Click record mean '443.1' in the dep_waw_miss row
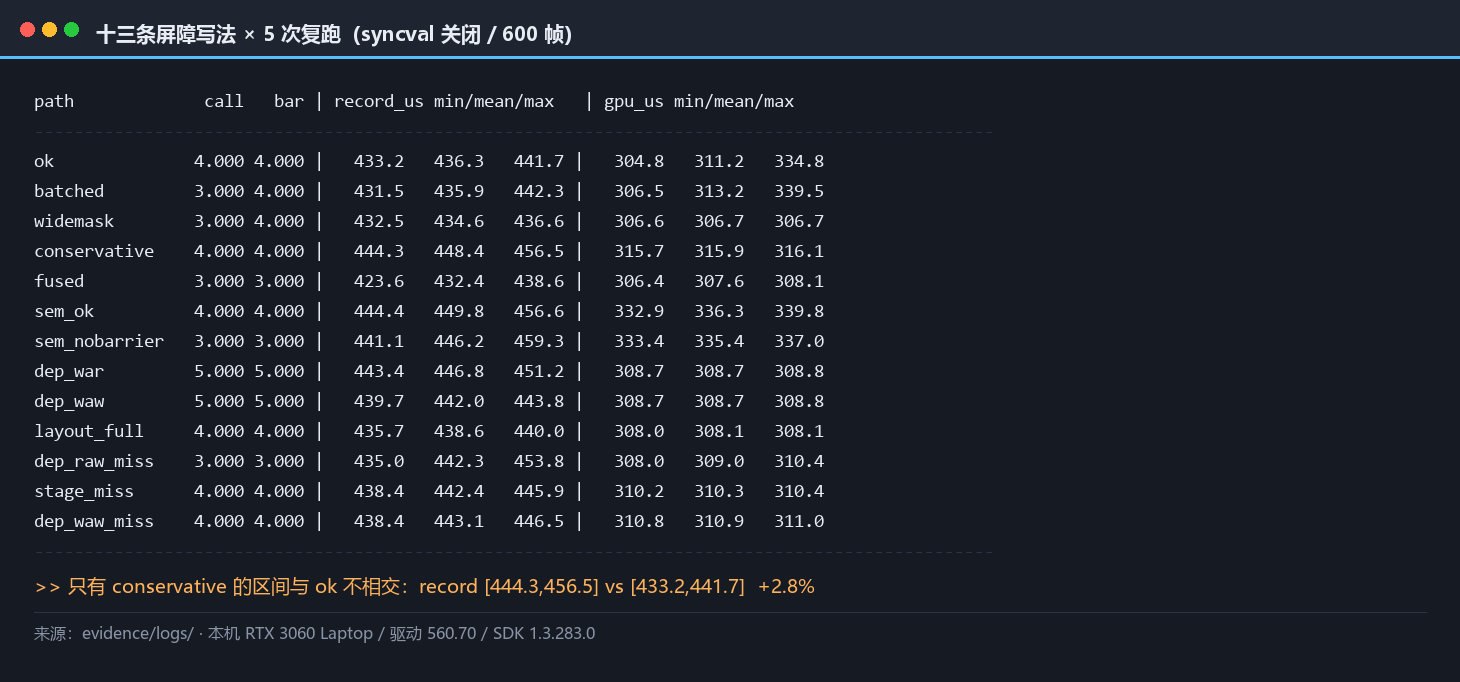Screen dimensions: 1460x682 click(459, 521)
